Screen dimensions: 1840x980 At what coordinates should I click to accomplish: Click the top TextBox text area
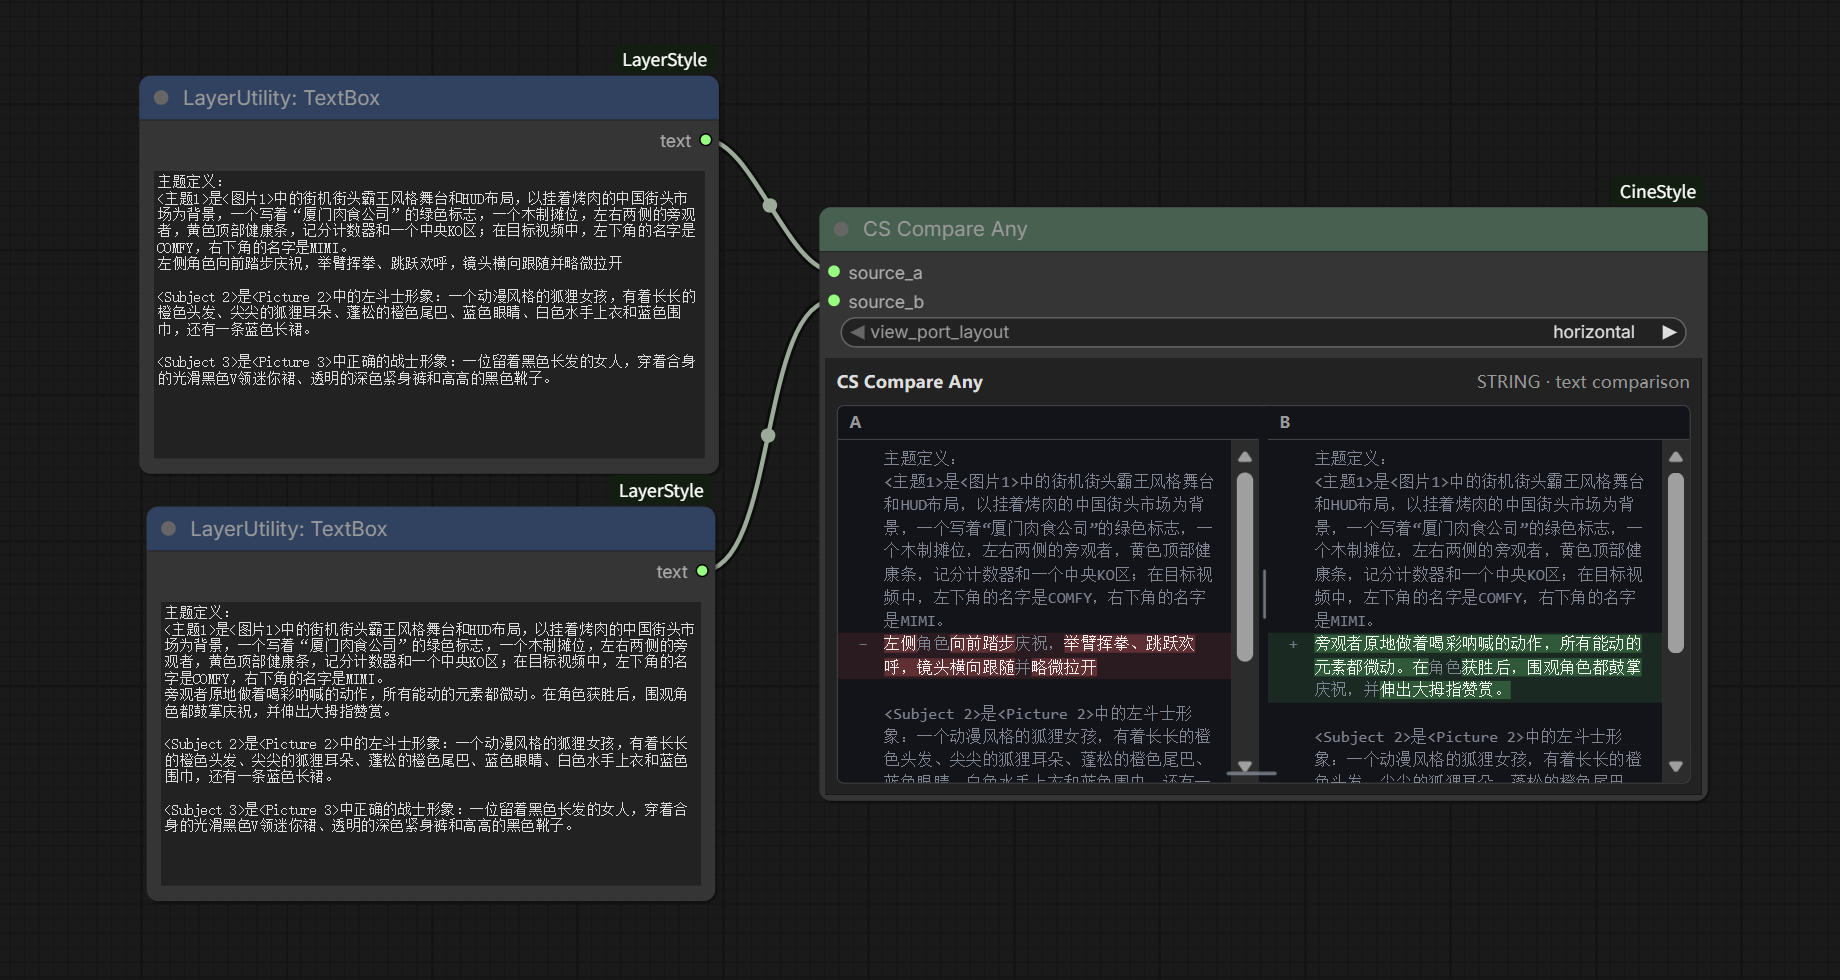429,314
